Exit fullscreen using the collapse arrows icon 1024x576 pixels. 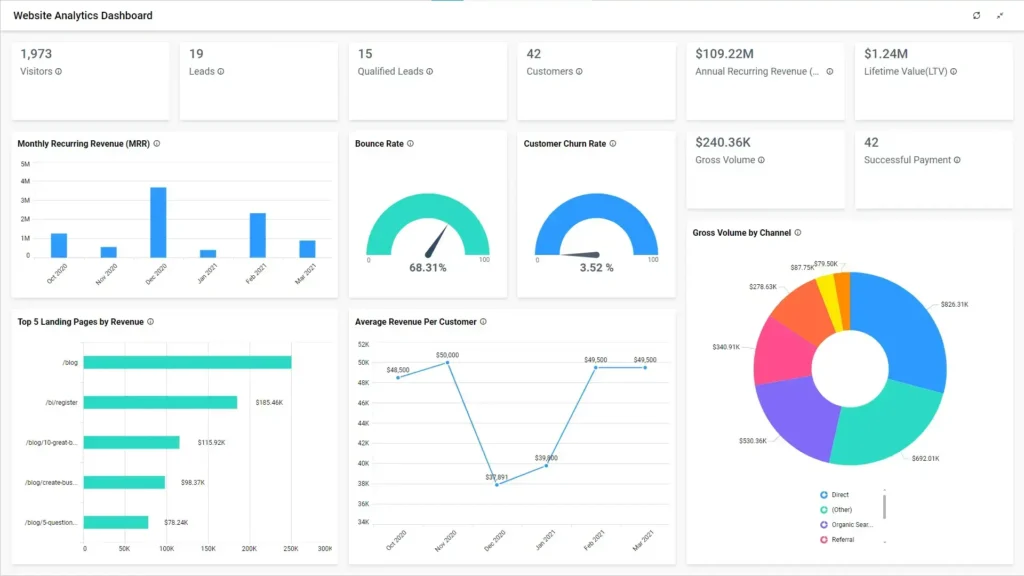click(1000, 15)
